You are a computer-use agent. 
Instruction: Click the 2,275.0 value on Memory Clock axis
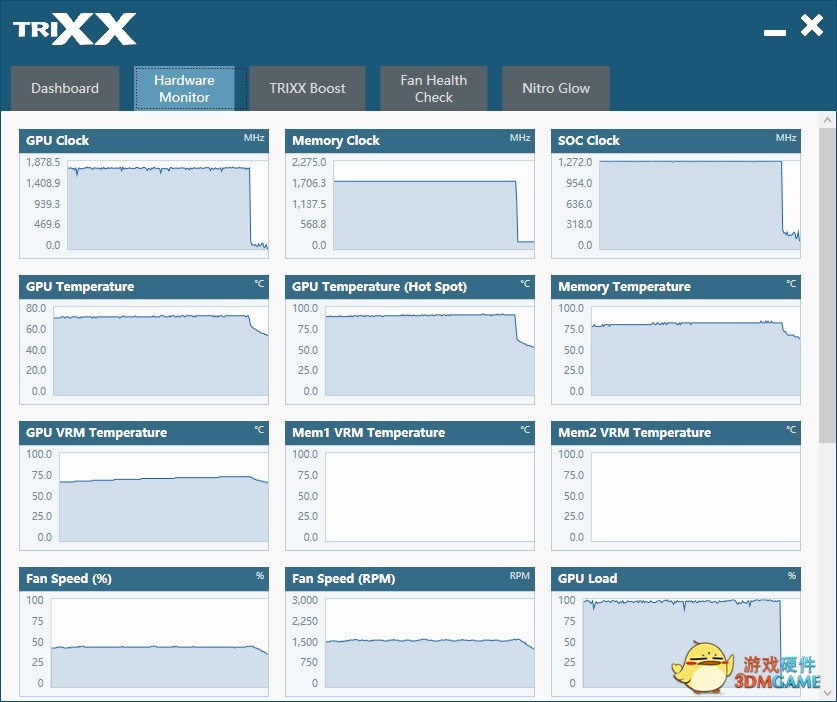[309, 162]
